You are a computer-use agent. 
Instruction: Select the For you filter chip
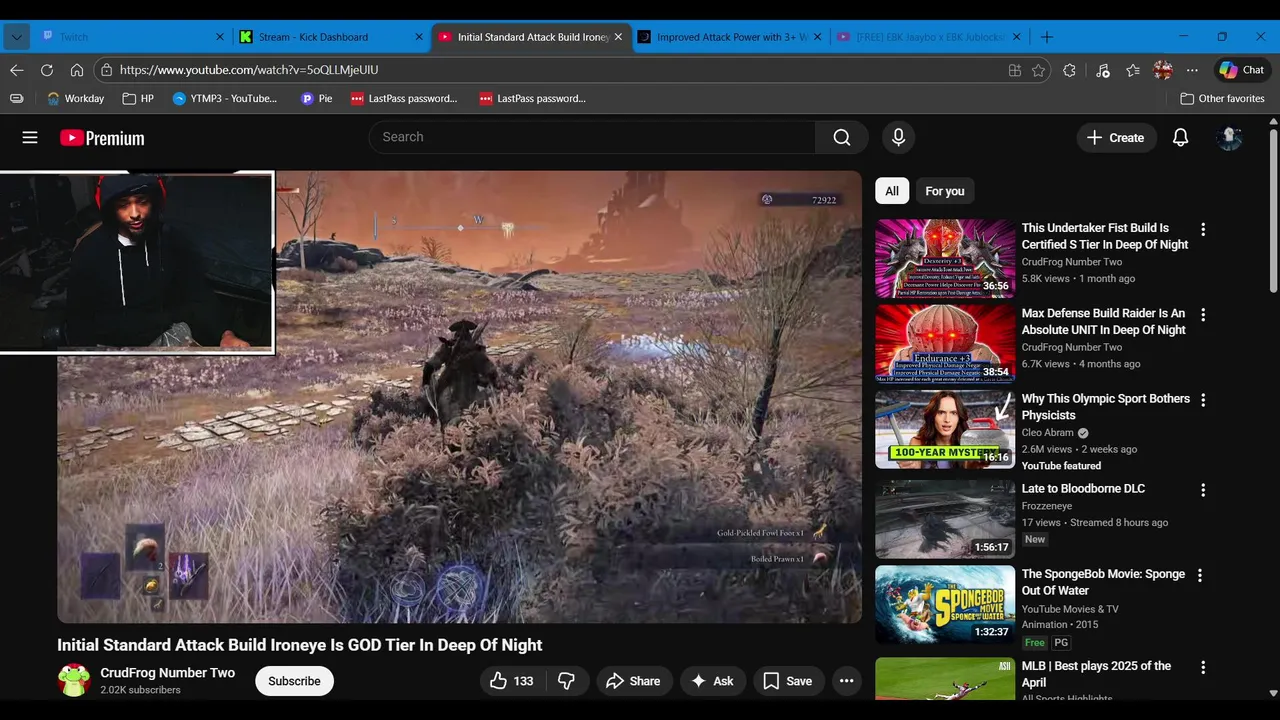[945, 191]
